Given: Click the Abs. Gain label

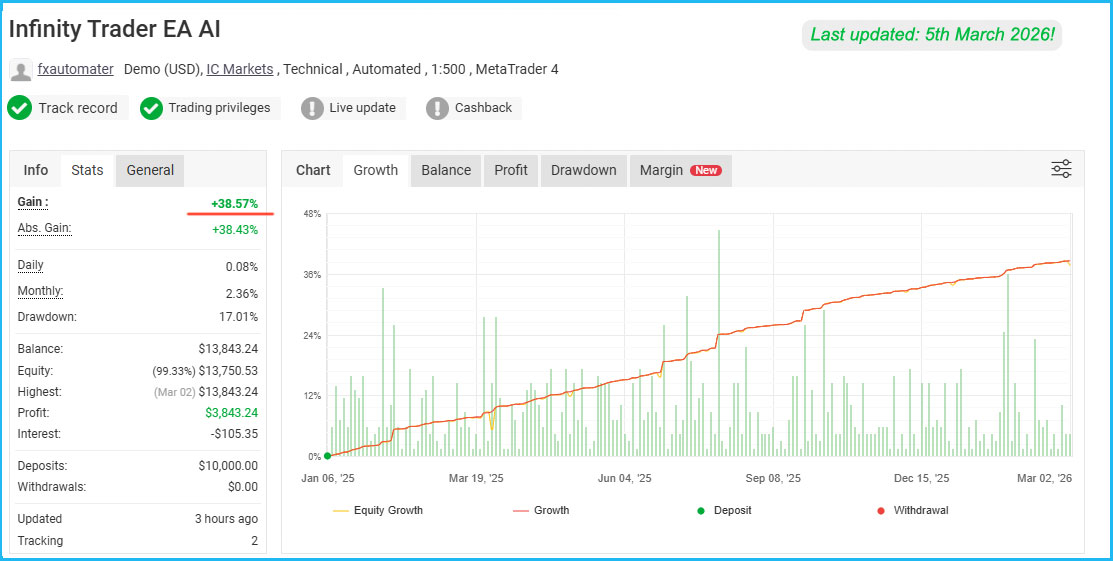Looking at the screenshot, I should [44, 229].
